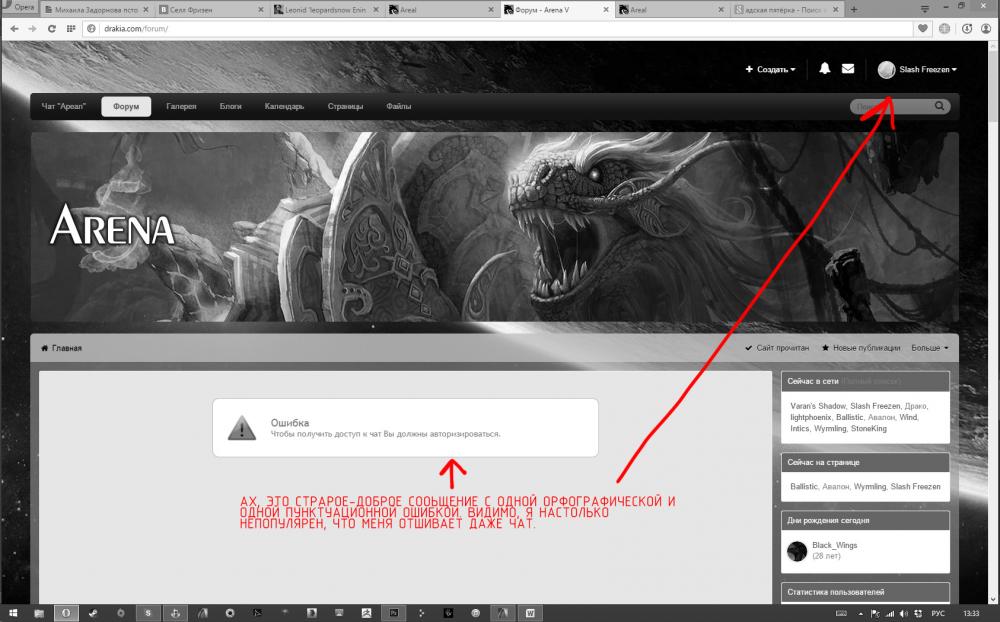This screenshot has height=622, width=1000.
Task: Click the volume icon in the system tray
Action: coord(904,614)
